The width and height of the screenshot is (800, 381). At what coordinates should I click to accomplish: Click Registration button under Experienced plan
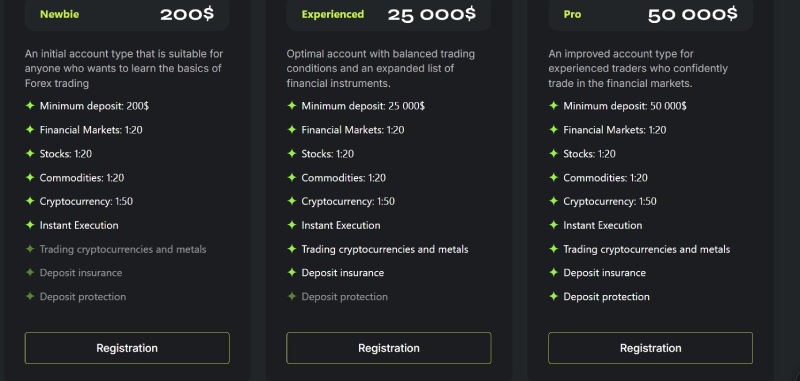[x=388, y=348]
